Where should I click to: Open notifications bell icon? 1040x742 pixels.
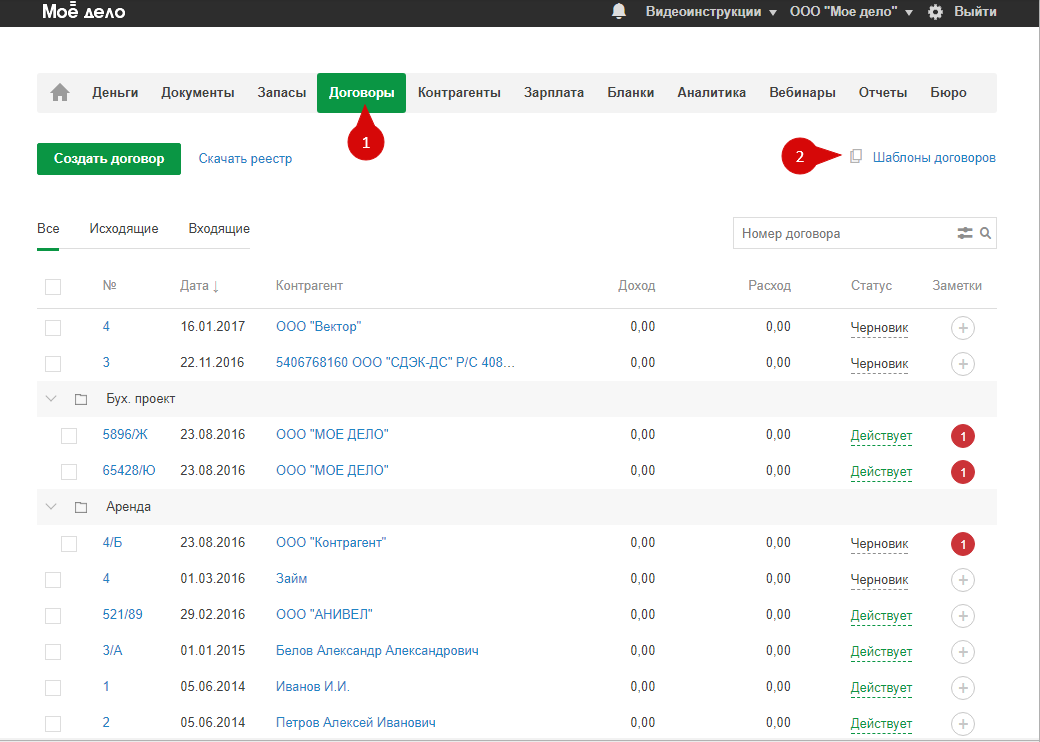(619, 12)
